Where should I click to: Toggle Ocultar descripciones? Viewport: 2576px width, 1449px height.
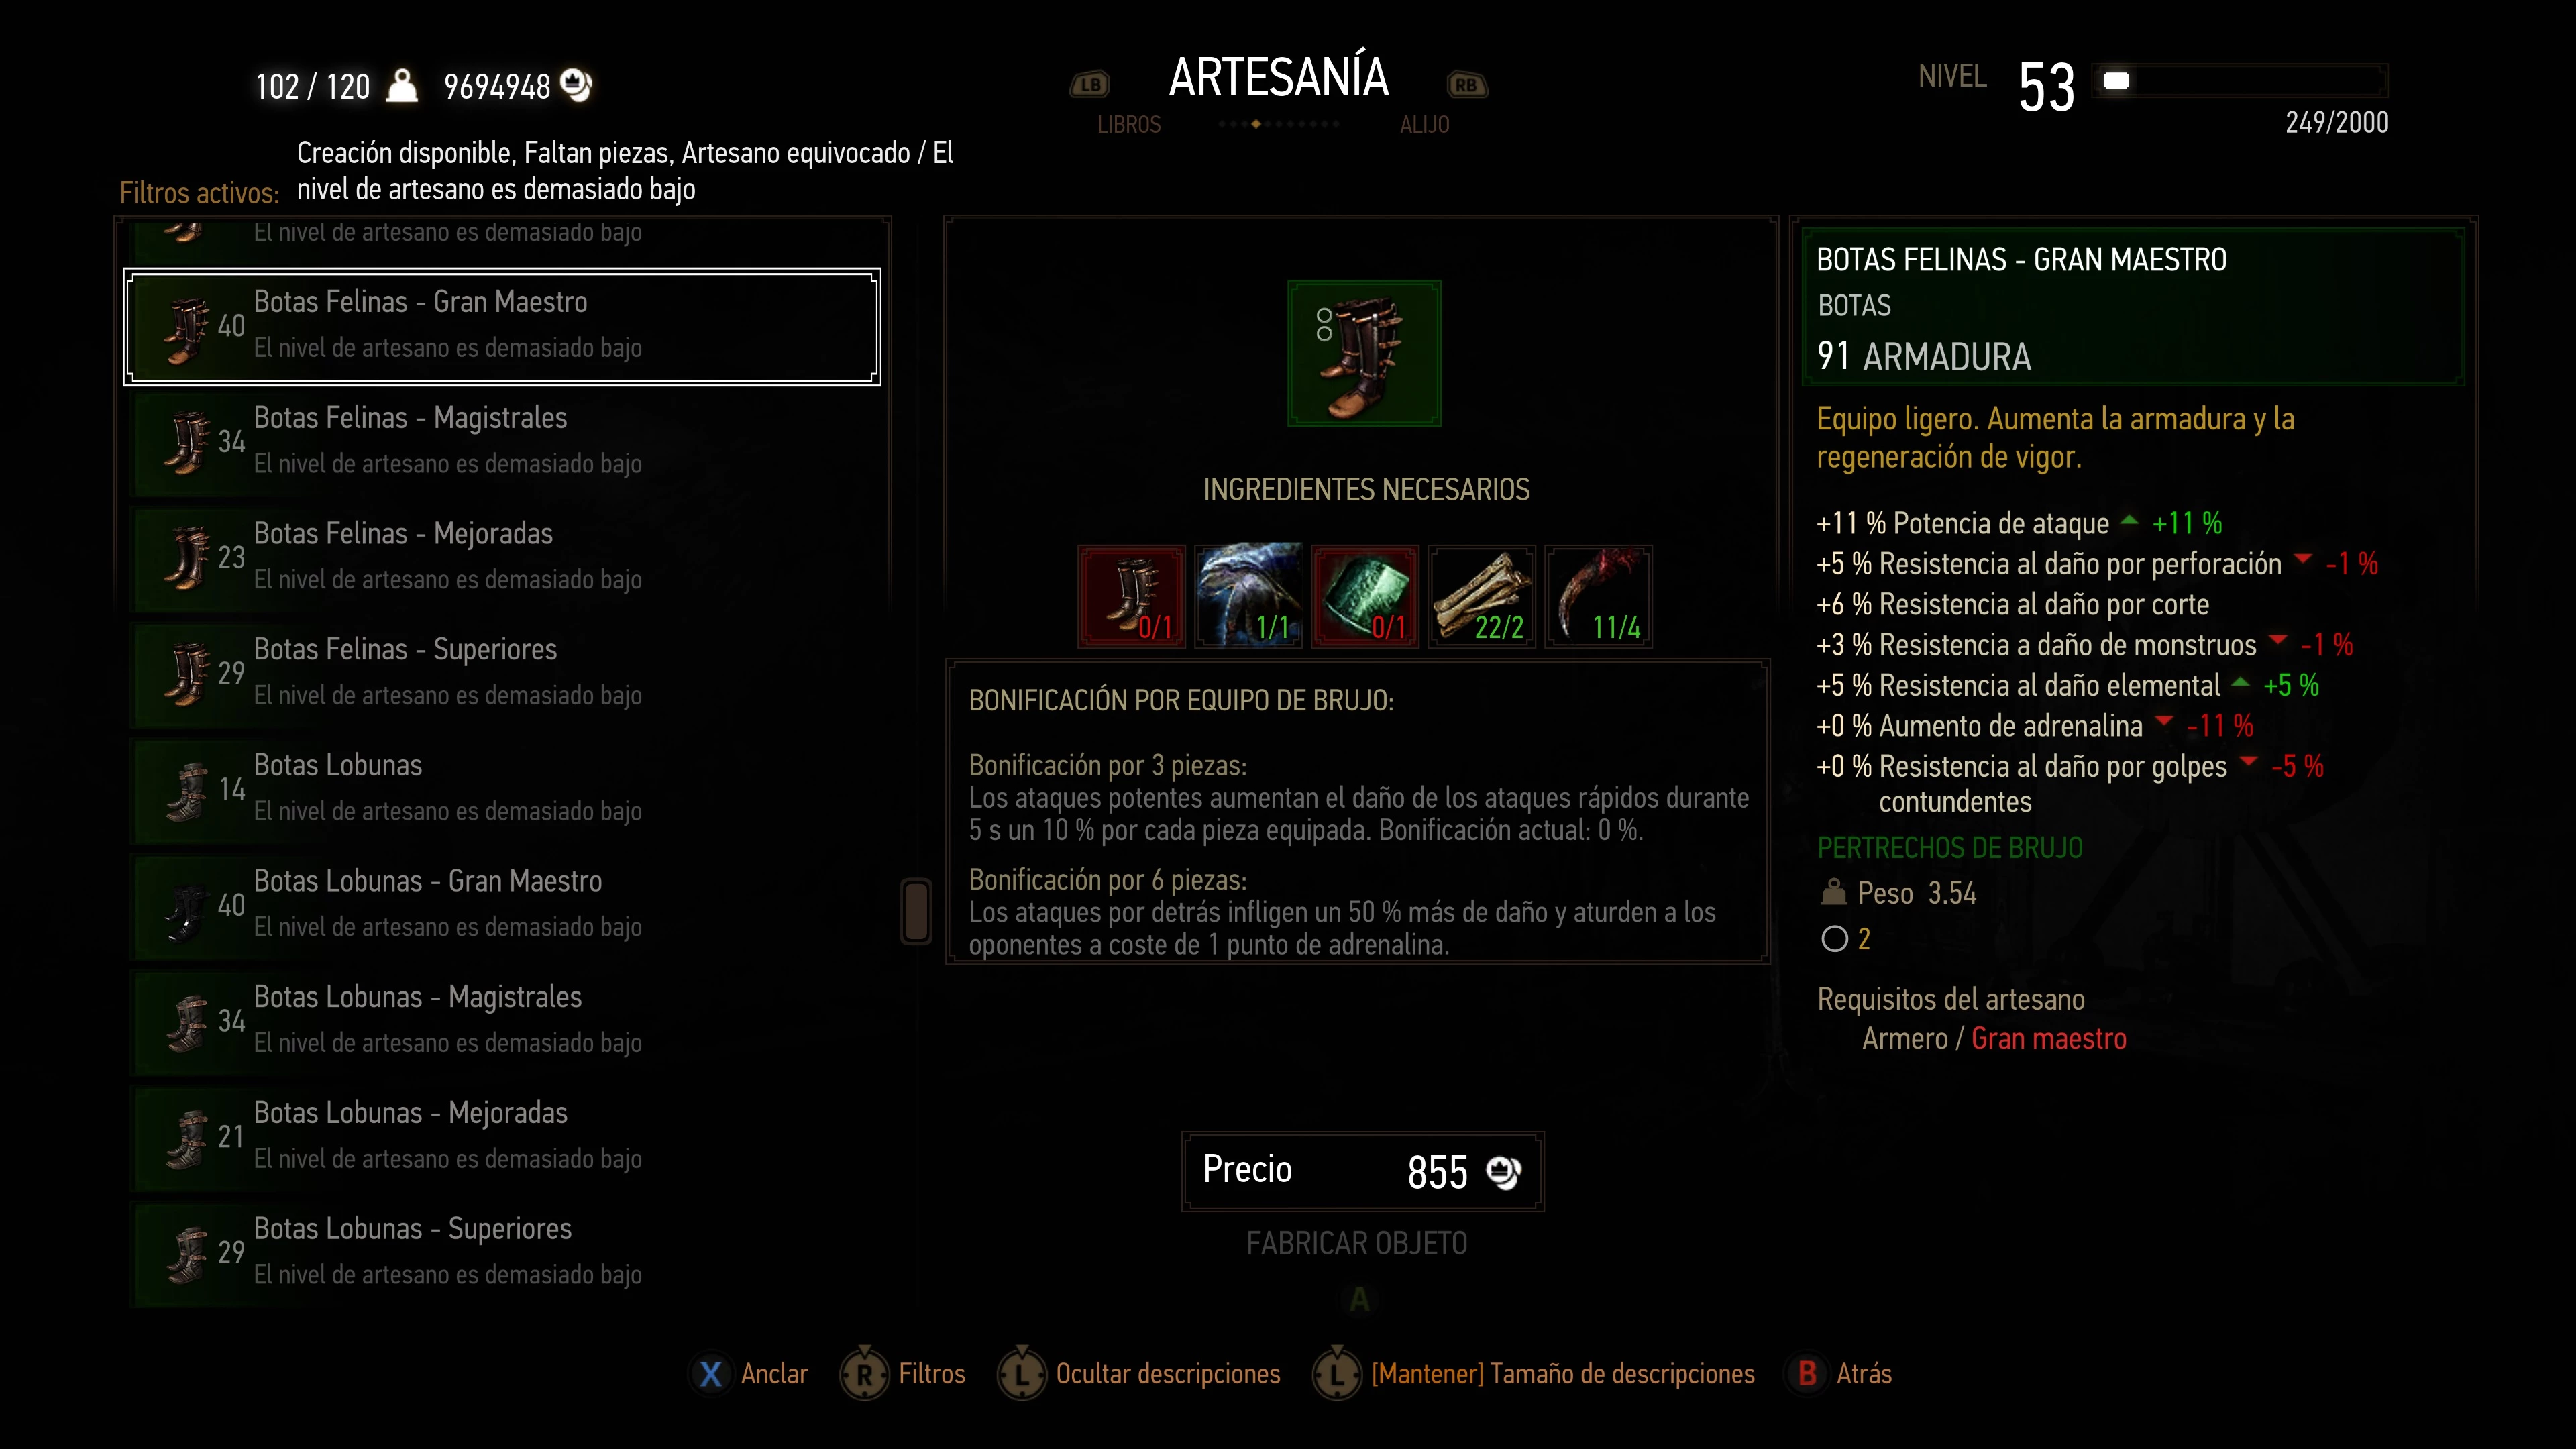[1139, 1374]
